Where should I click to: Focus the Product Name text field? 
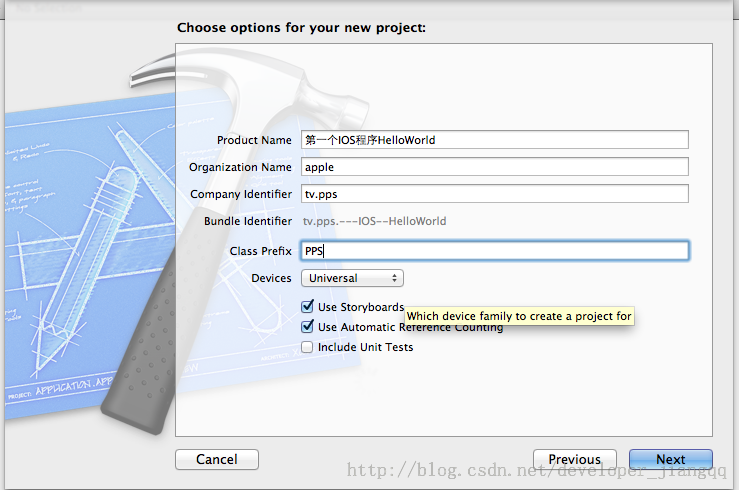coord(495,140)
